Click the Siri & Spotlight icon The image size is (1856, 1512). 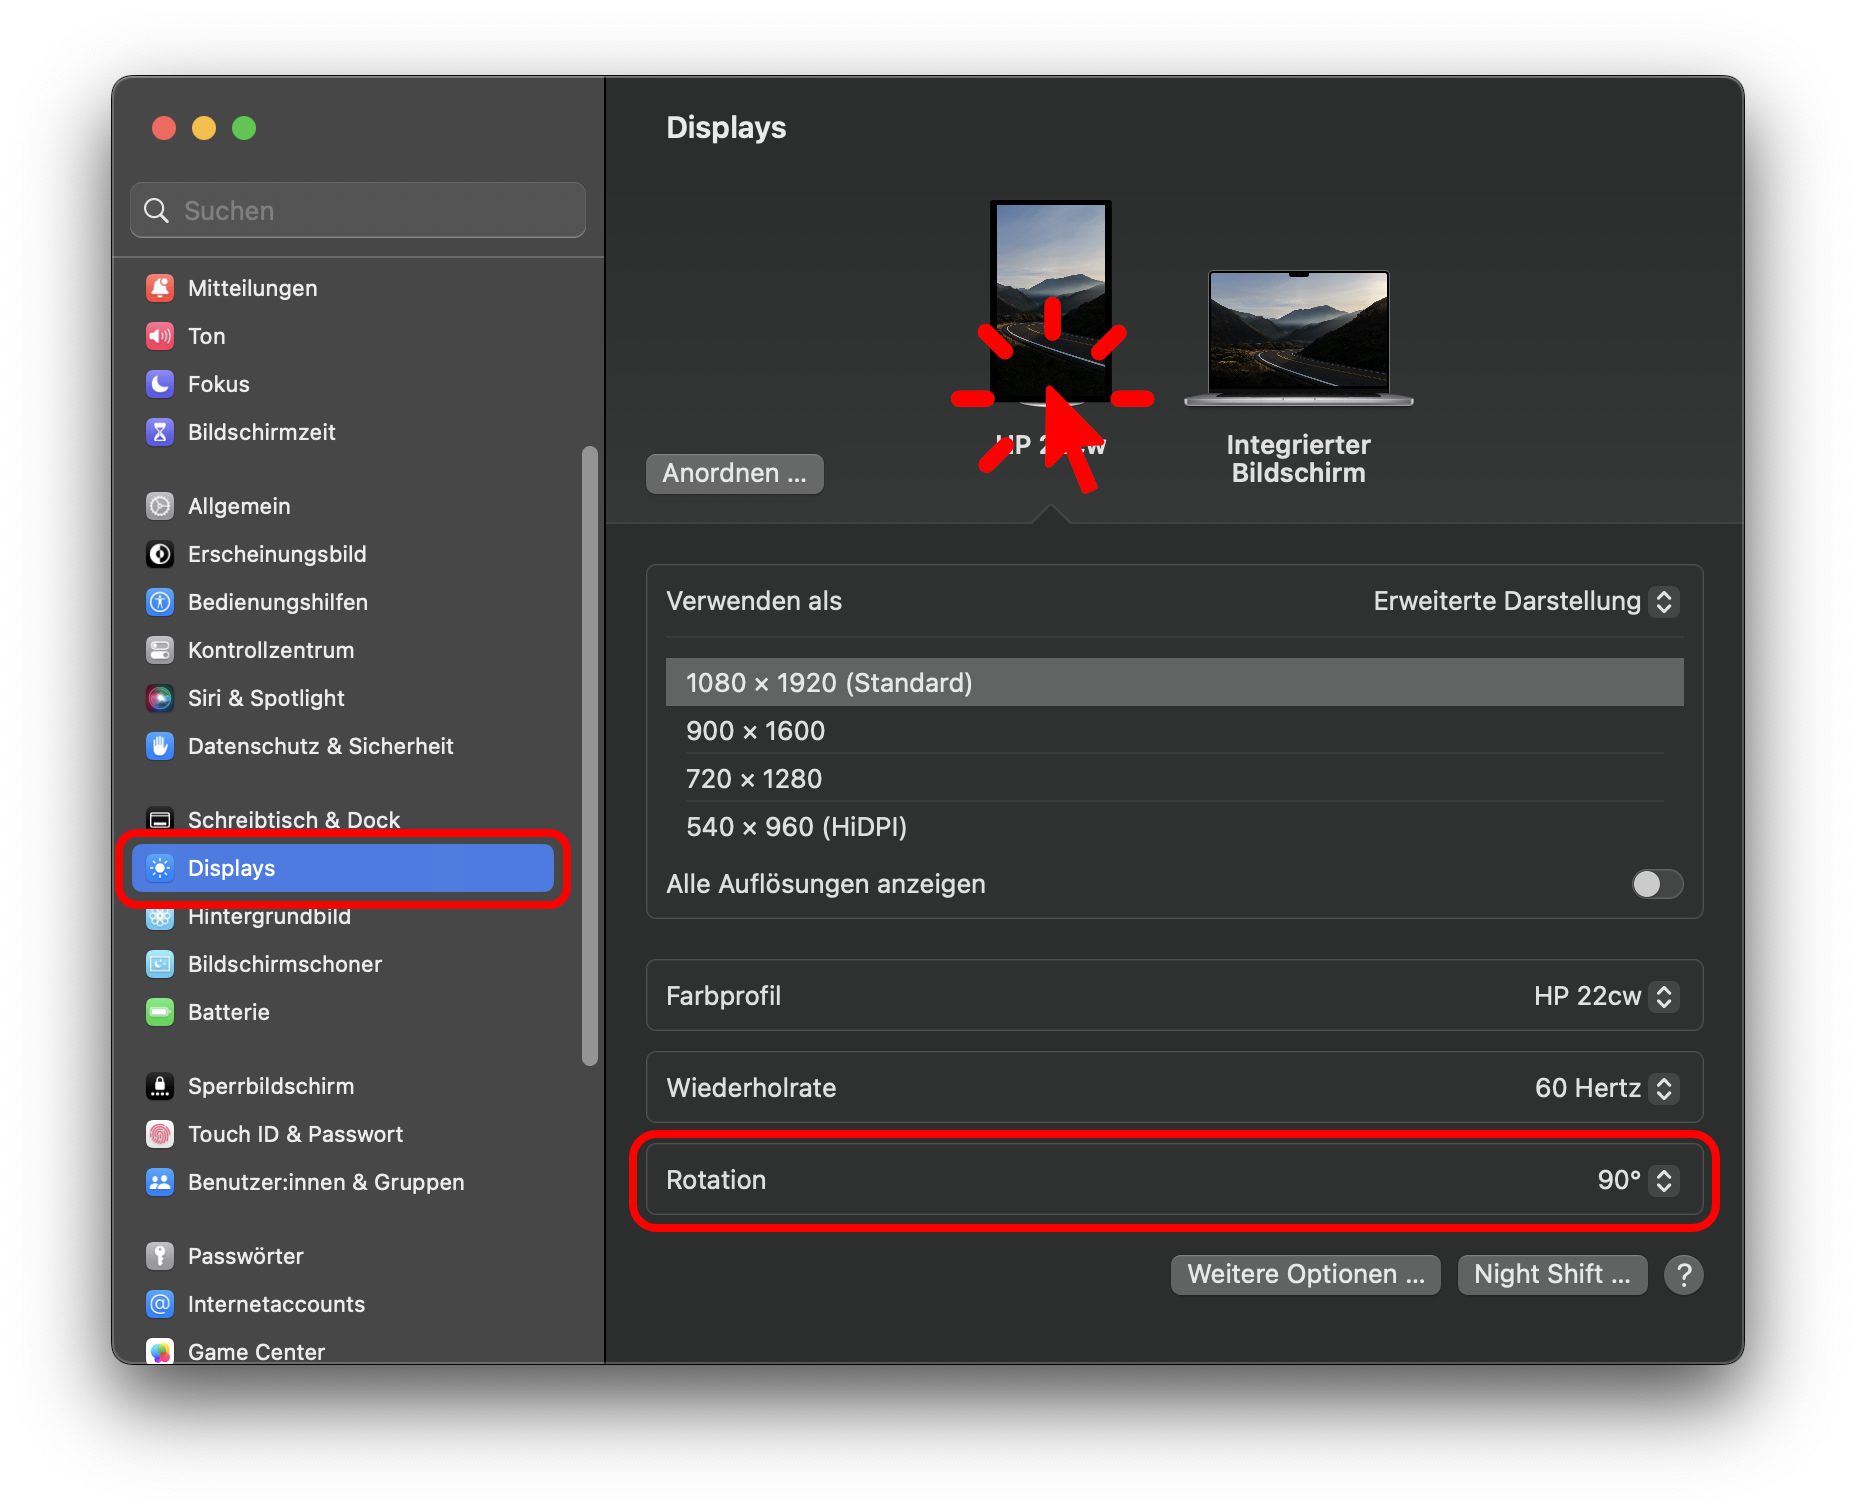coord(160,698)
